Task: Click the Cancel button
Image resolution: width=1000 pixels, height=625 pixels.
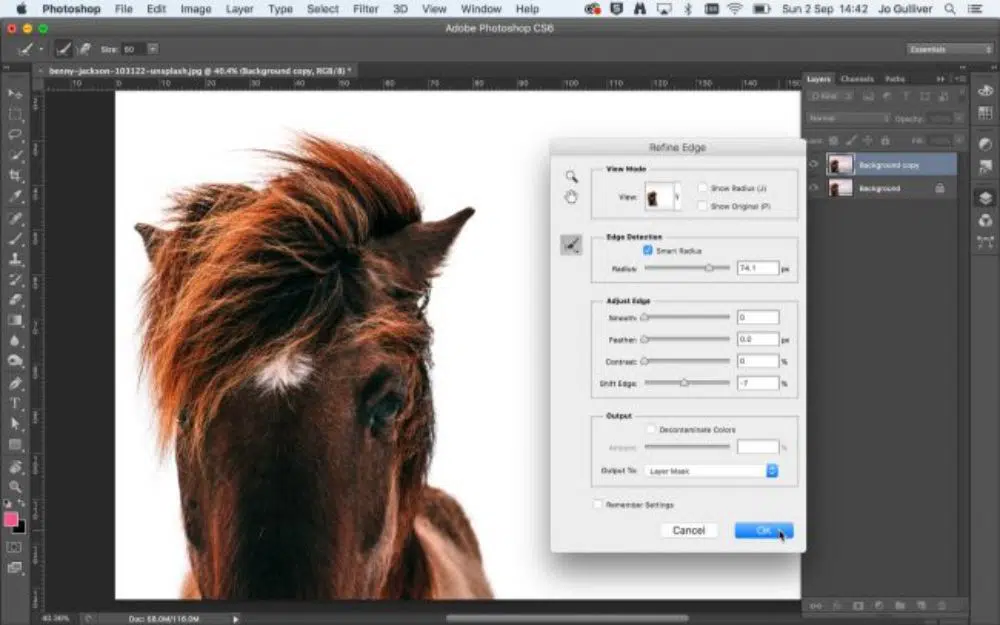Action: 688,530
